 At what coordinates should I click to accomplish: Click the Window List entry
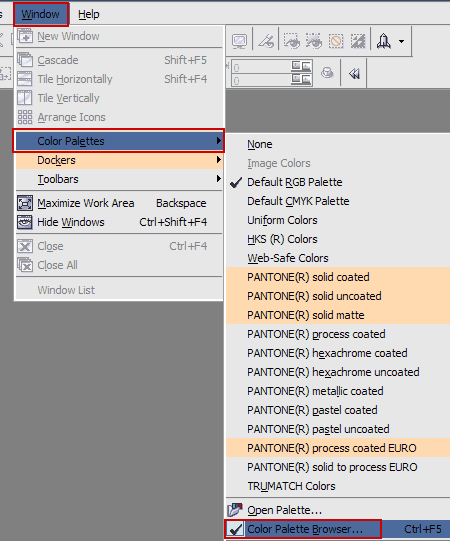(119, 290)
